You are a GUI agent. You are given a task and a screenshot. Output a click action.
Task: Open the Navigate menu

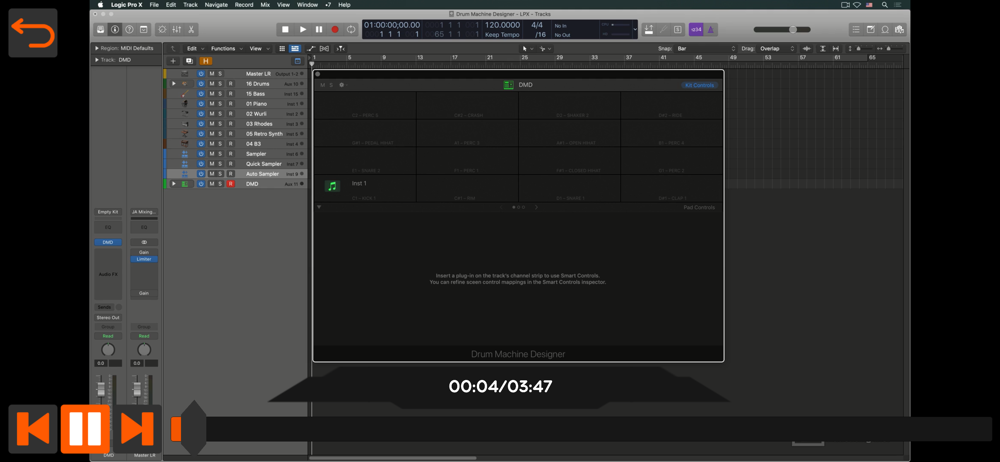tap(216, 4)
